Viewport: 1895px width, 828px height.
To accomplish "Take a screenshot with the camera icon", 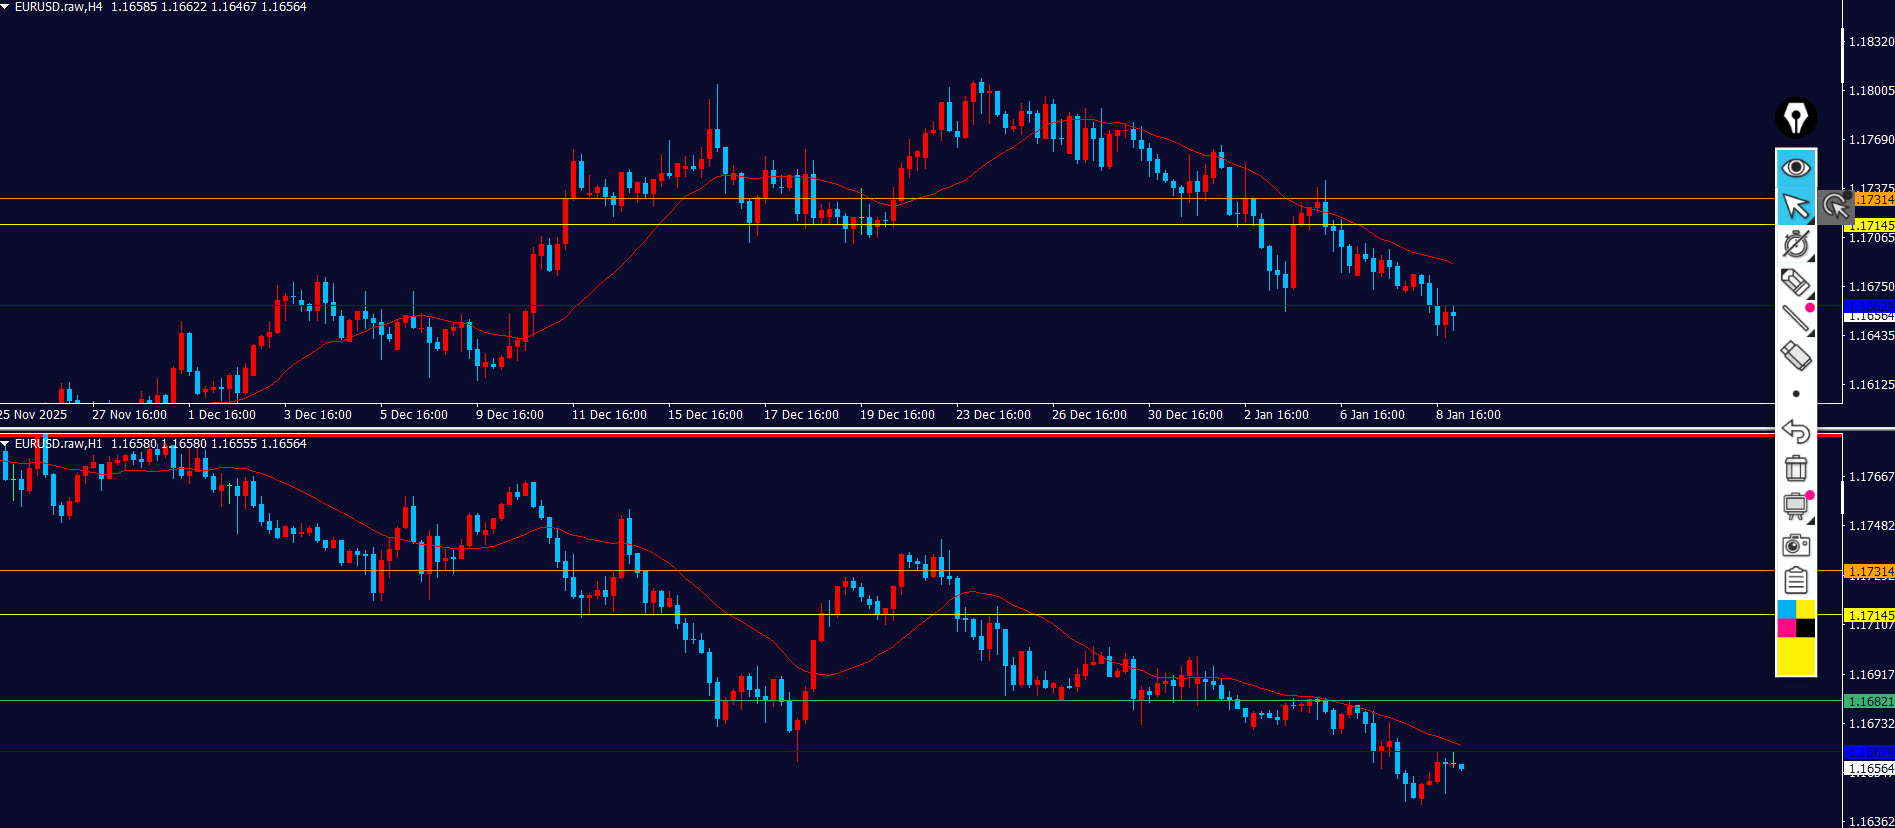I will [1796, 545].
